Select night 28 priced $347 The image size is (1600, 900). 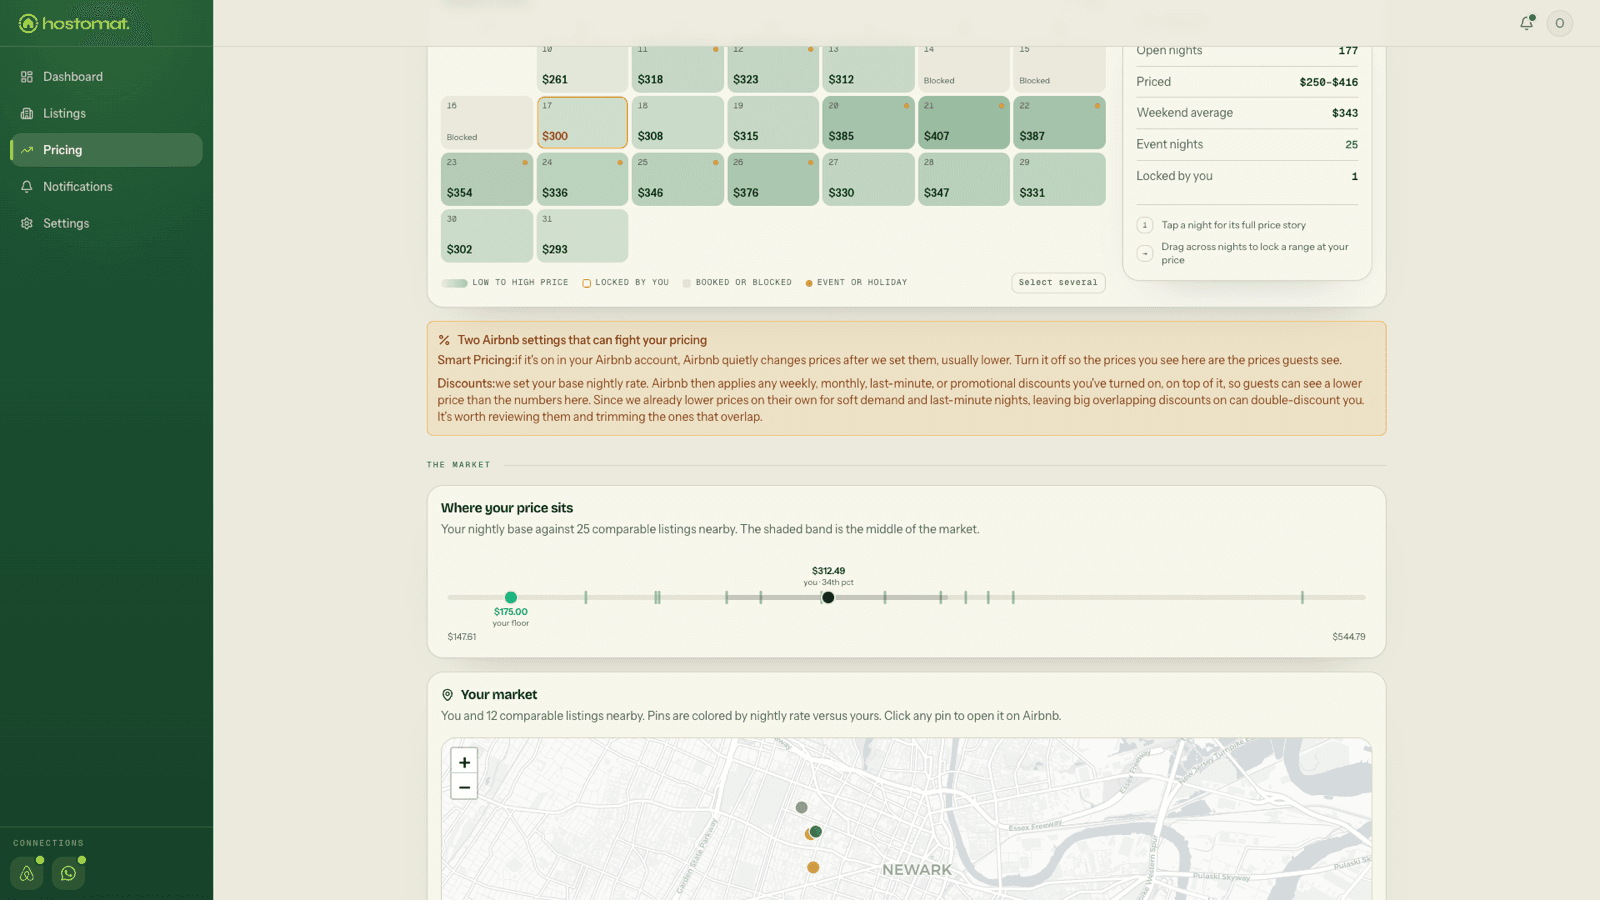tap(964, 179)
